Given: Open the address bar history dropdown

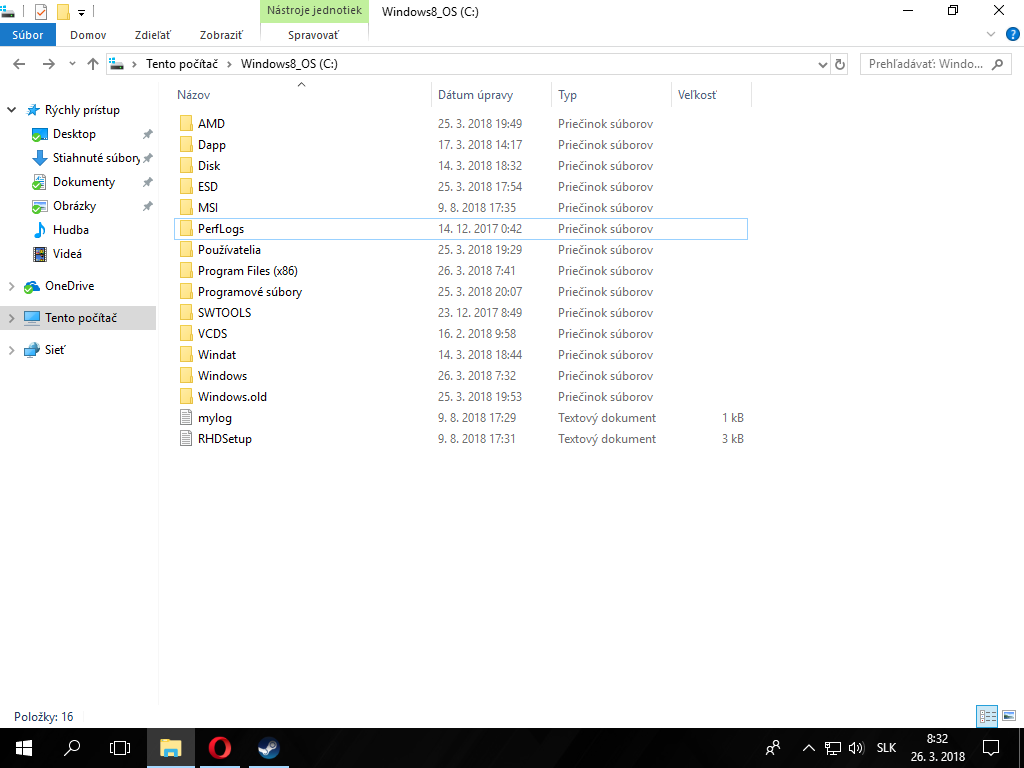Looking at the screenshot, I should coord(823,64).
